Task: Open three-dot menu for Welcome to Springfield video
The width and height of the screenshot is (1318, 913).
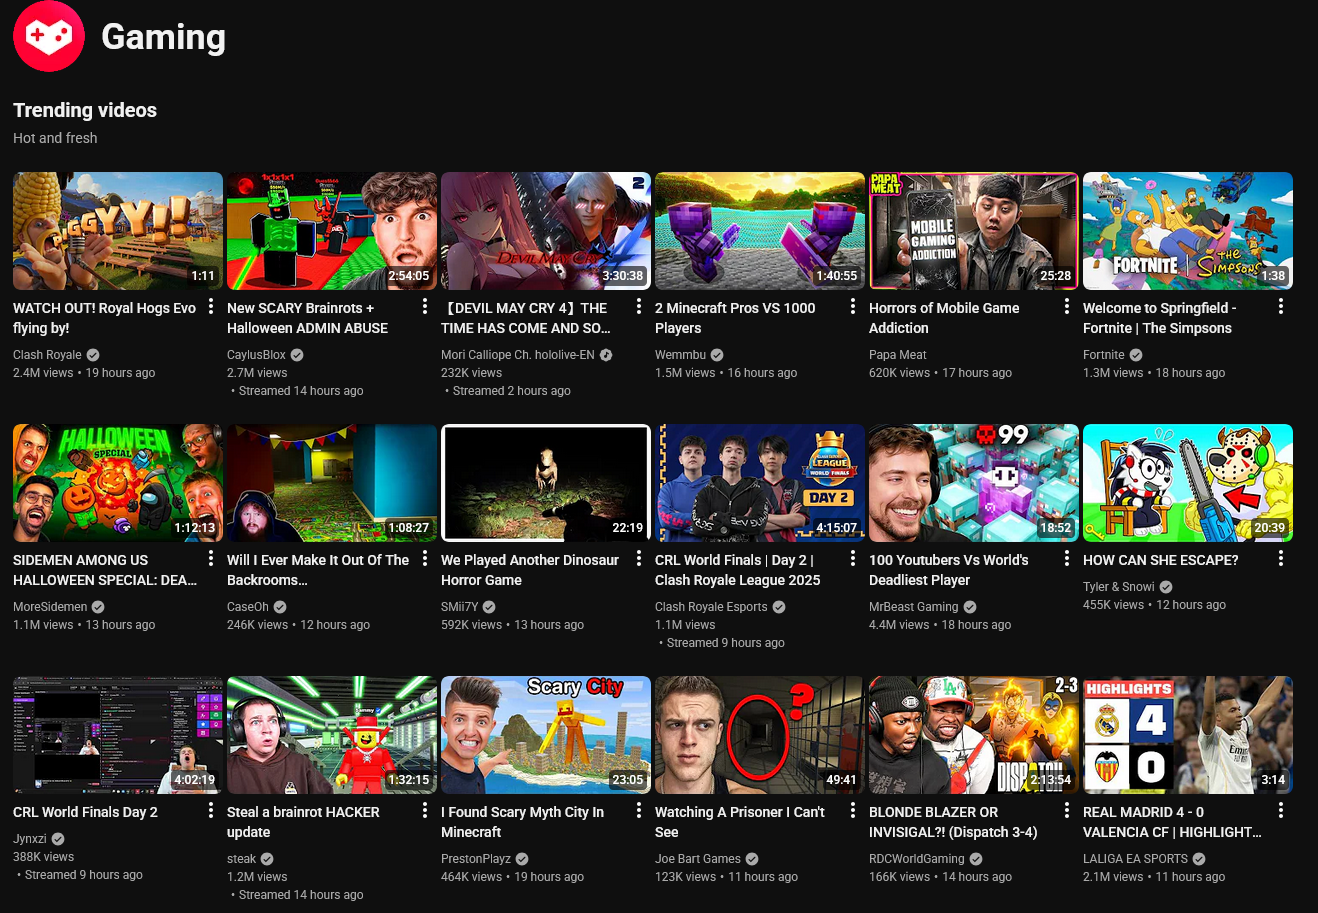Action: click(x=1281, y=307)
